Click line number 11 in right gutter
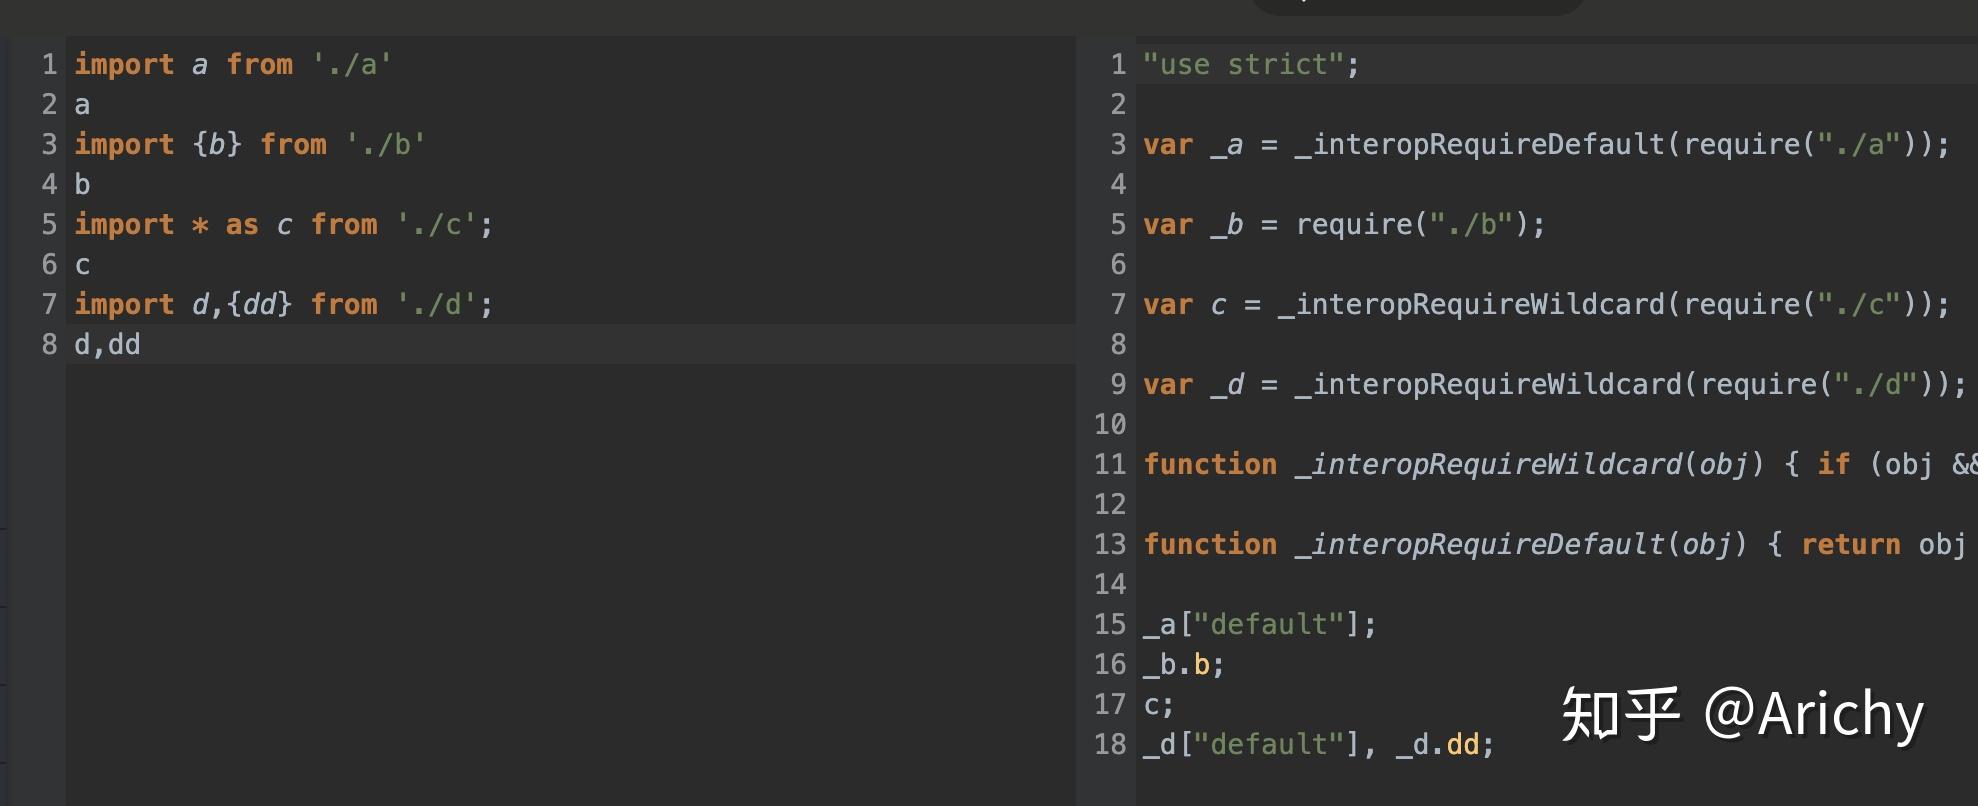Image resolution: width=1978 pixels, height=806 pixels. 1110,464
